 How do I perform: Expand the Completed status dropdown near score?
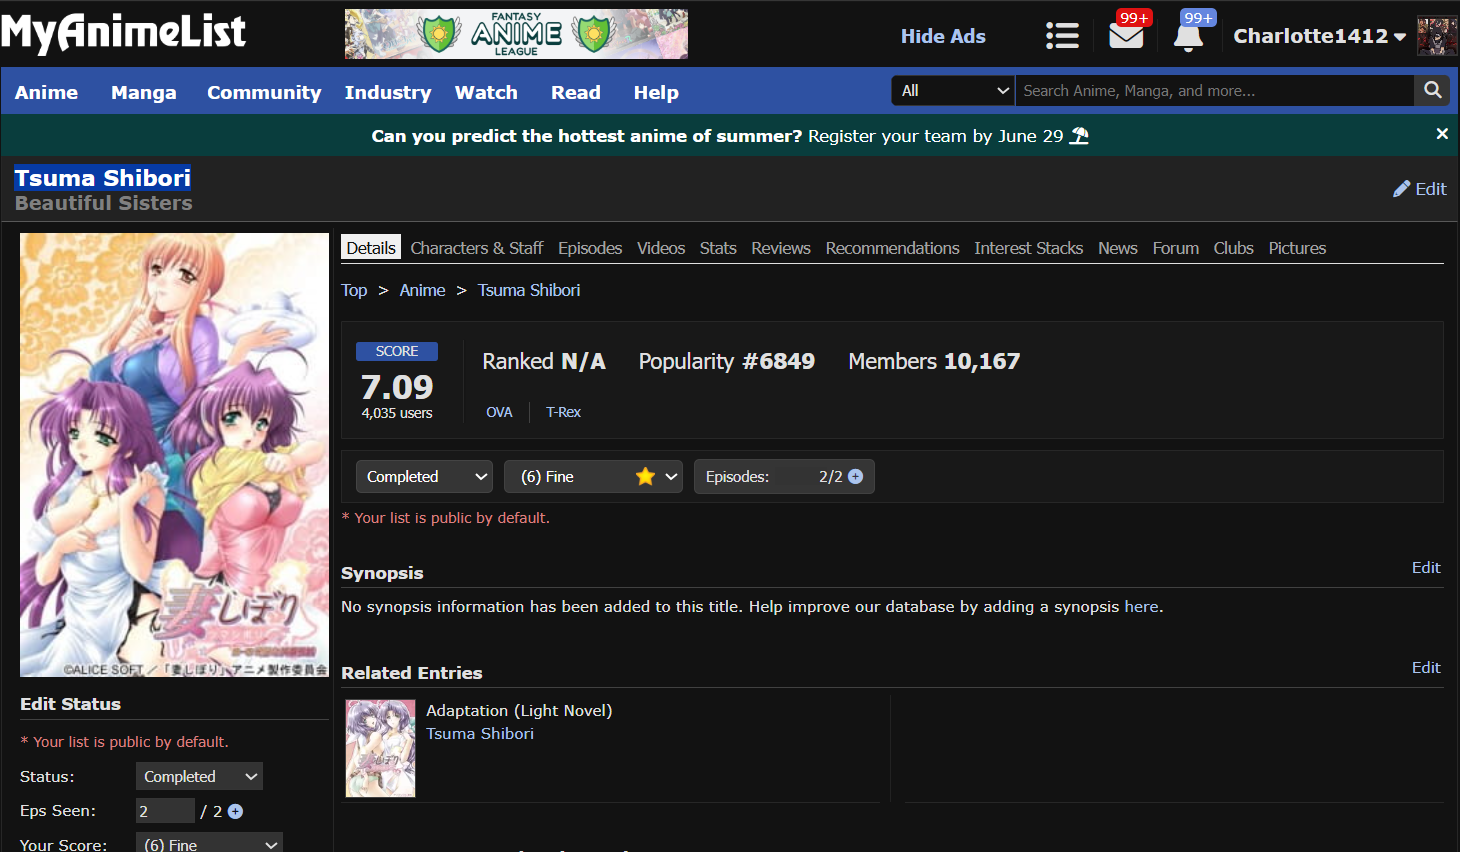point(425,477)
